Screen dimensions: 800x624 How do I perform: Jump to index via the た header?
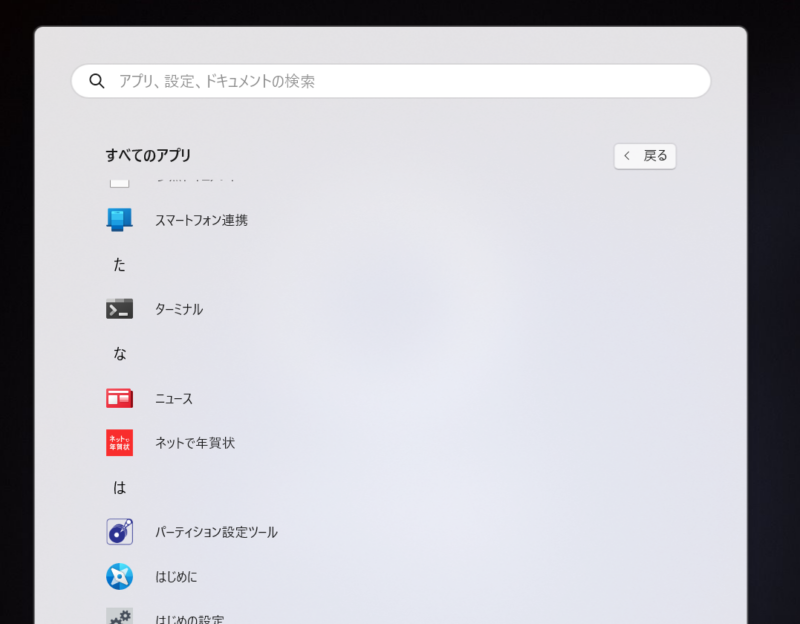(119, 264)
